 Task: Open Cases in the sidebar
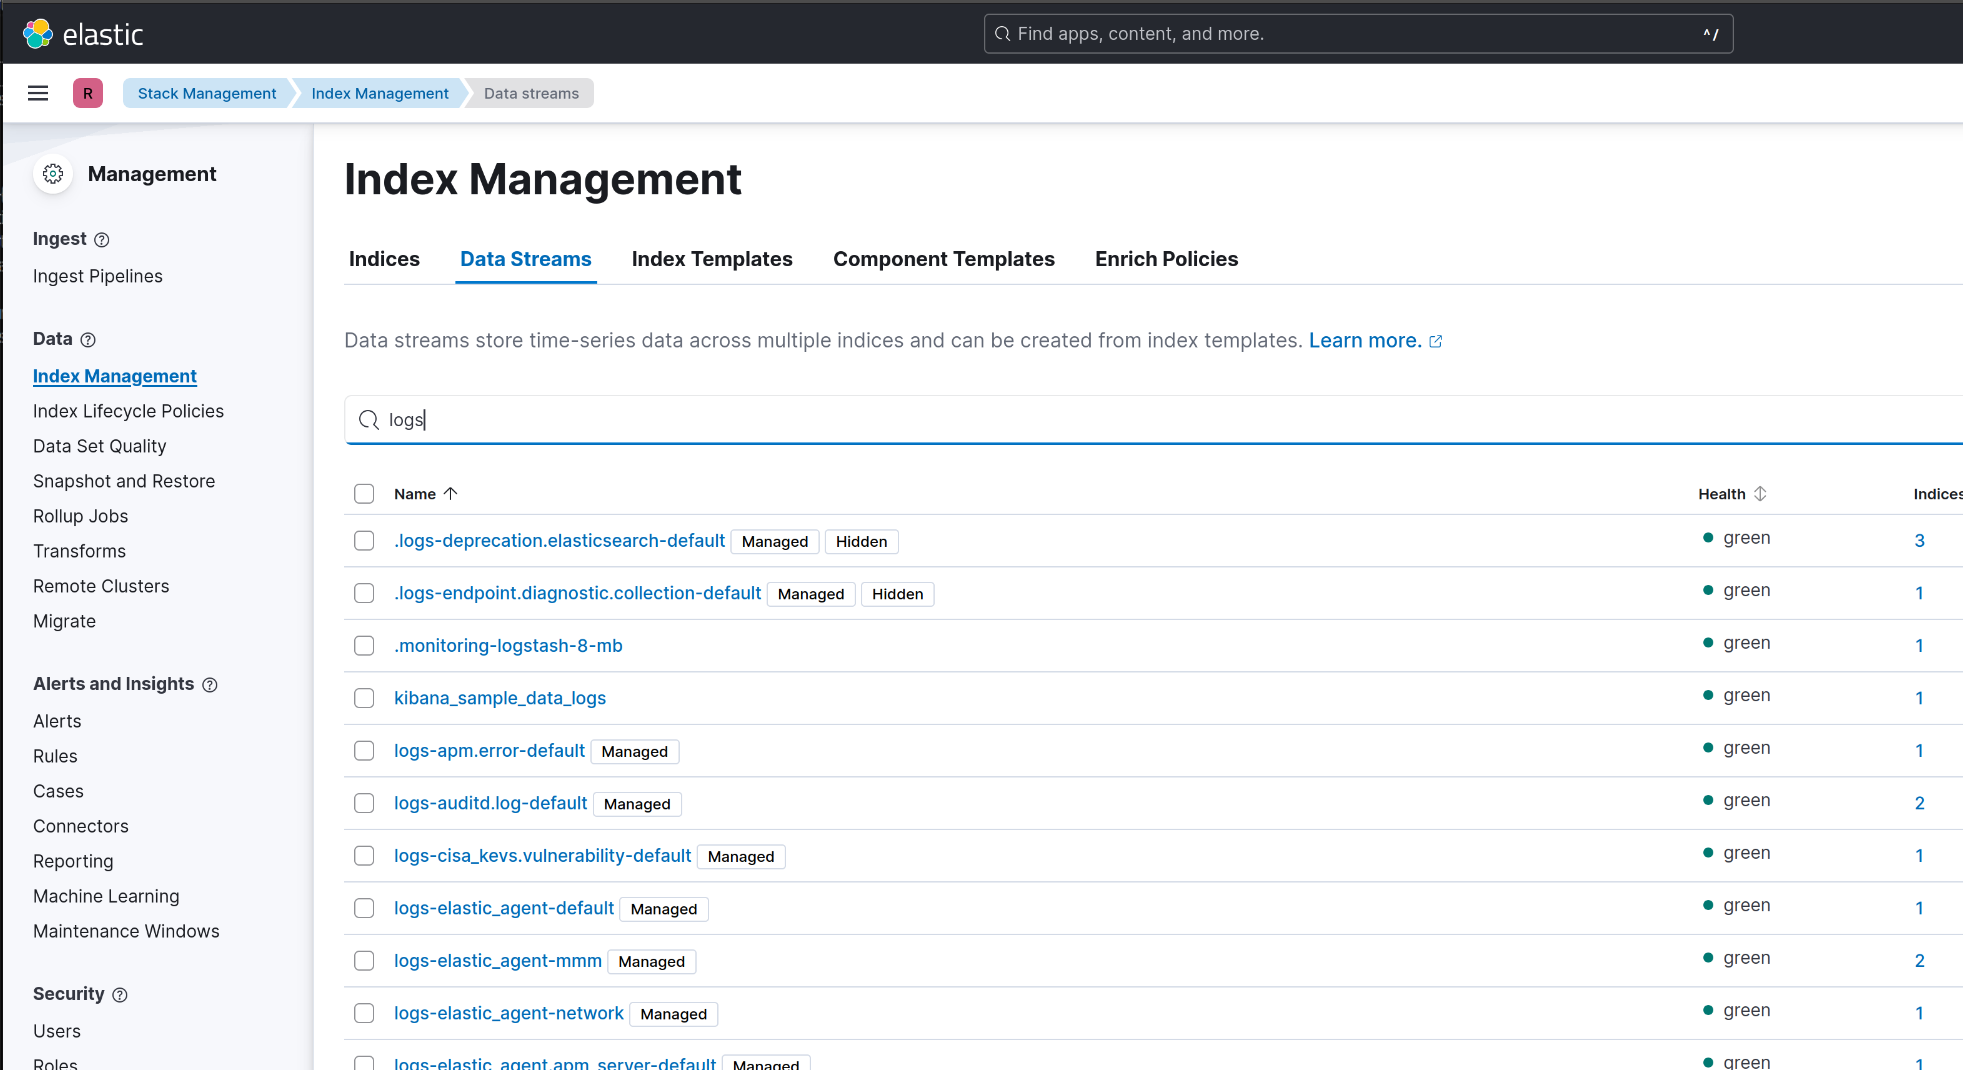(58, 791)
